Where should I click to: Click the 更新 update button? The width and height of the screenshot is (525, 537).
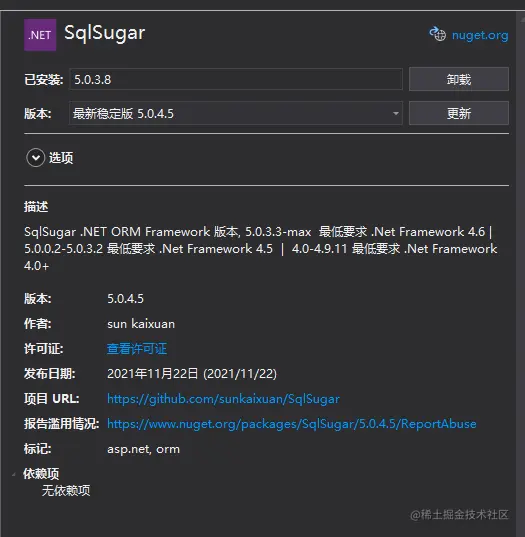(x=459, y=113)
